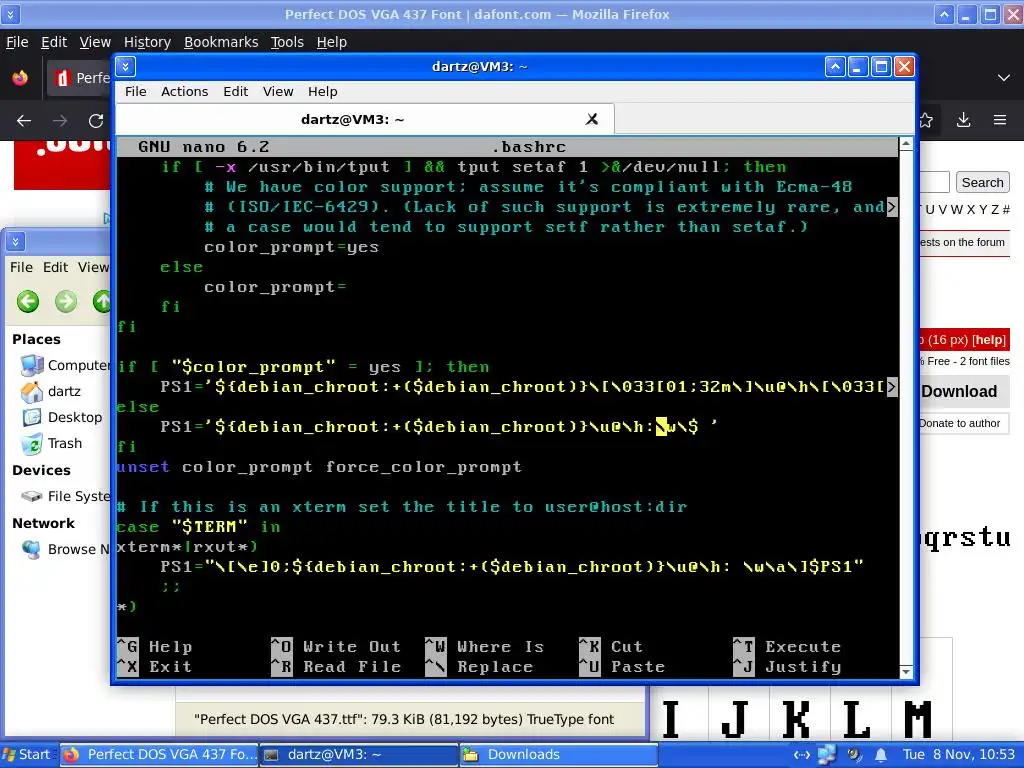Select dartz home folder in sidebar

pyautogui.click(x=51, y=391)
